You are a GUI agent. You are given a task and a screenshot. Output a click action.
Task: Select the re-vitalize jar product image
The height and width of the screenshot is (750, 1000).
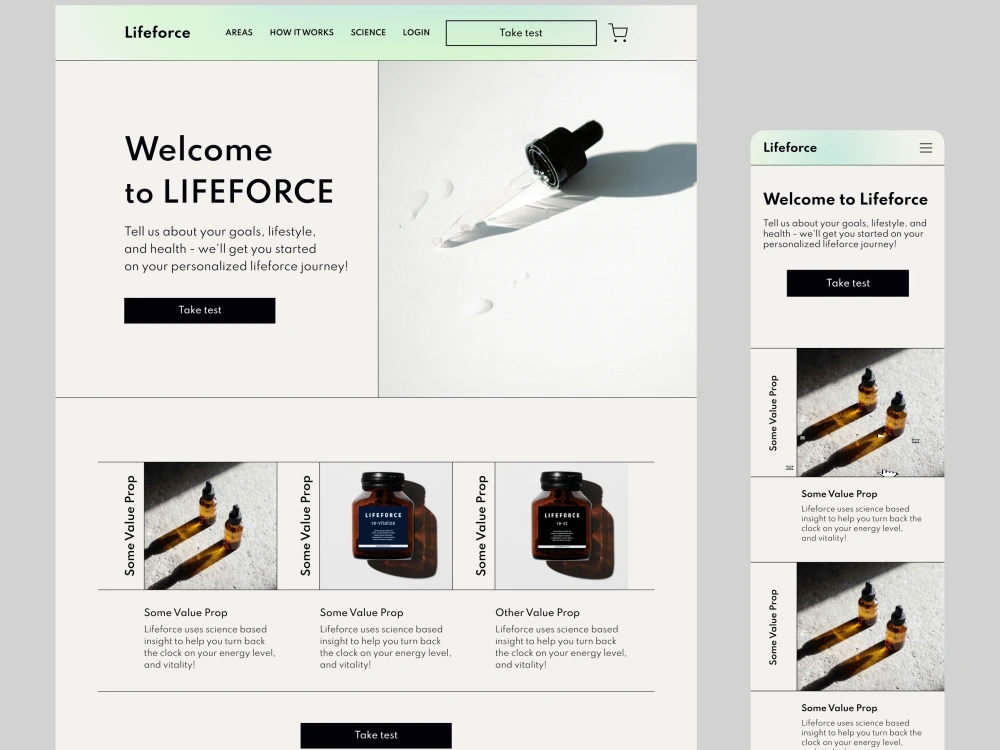point(386,526)
